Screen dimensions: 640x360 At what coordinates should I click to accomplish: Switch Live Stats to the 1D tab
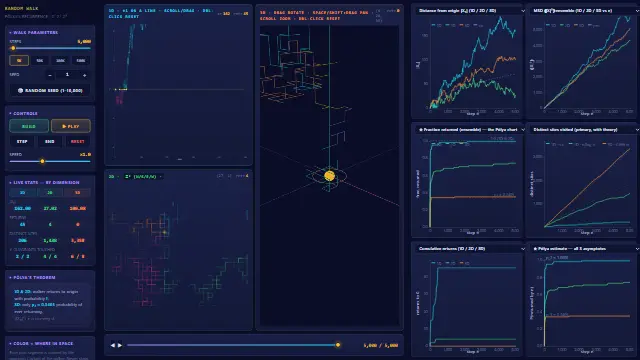(22, 192)
